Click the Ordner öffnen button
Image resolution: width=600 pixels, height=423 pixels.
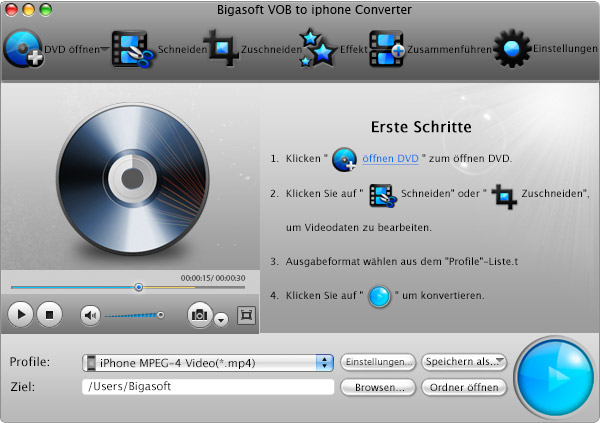[464, 387]
